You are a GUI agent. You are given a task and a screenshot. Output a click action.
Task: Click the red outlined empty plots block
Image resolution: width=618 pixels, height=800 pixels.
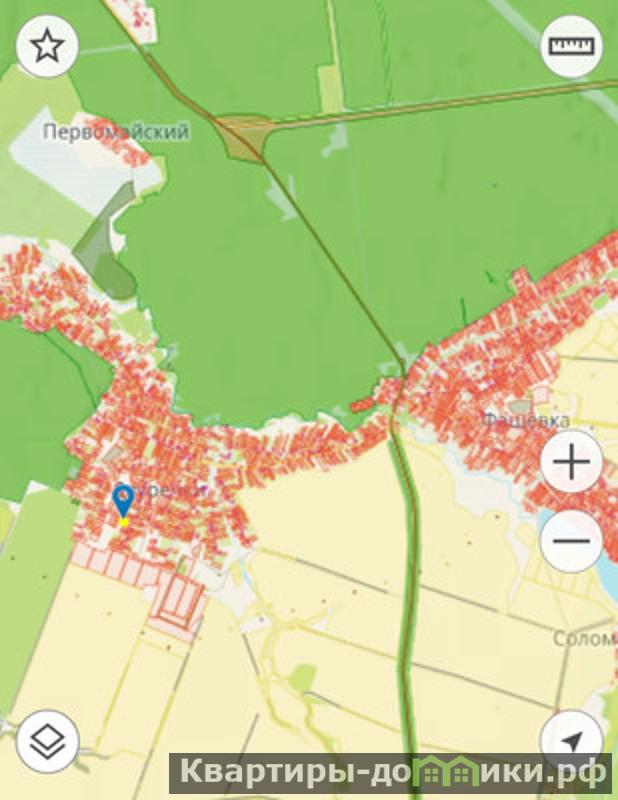click(x=177, y=607)
